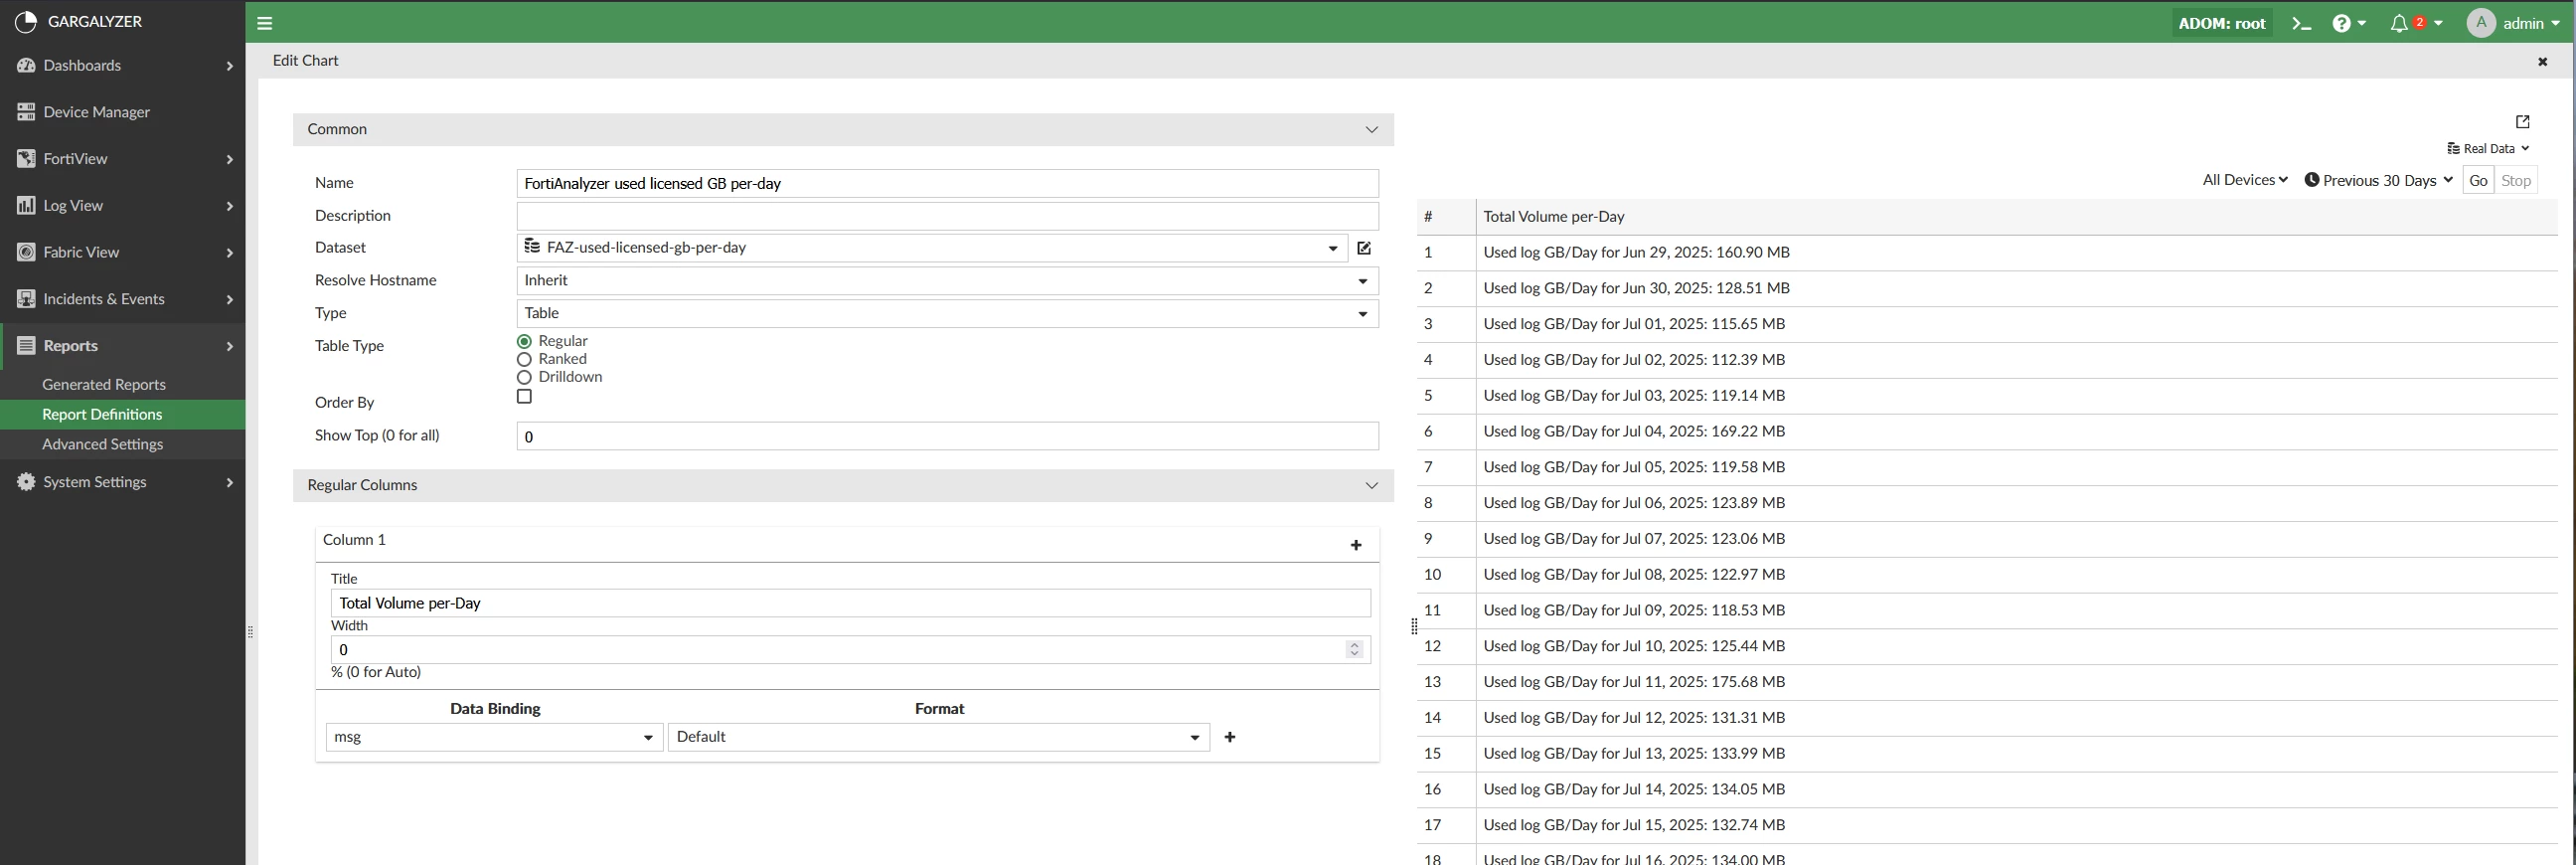Viewport: 2576px width, 865px height.
Task: Select the Drilldown table type
Action: click(x=524, y=377)
